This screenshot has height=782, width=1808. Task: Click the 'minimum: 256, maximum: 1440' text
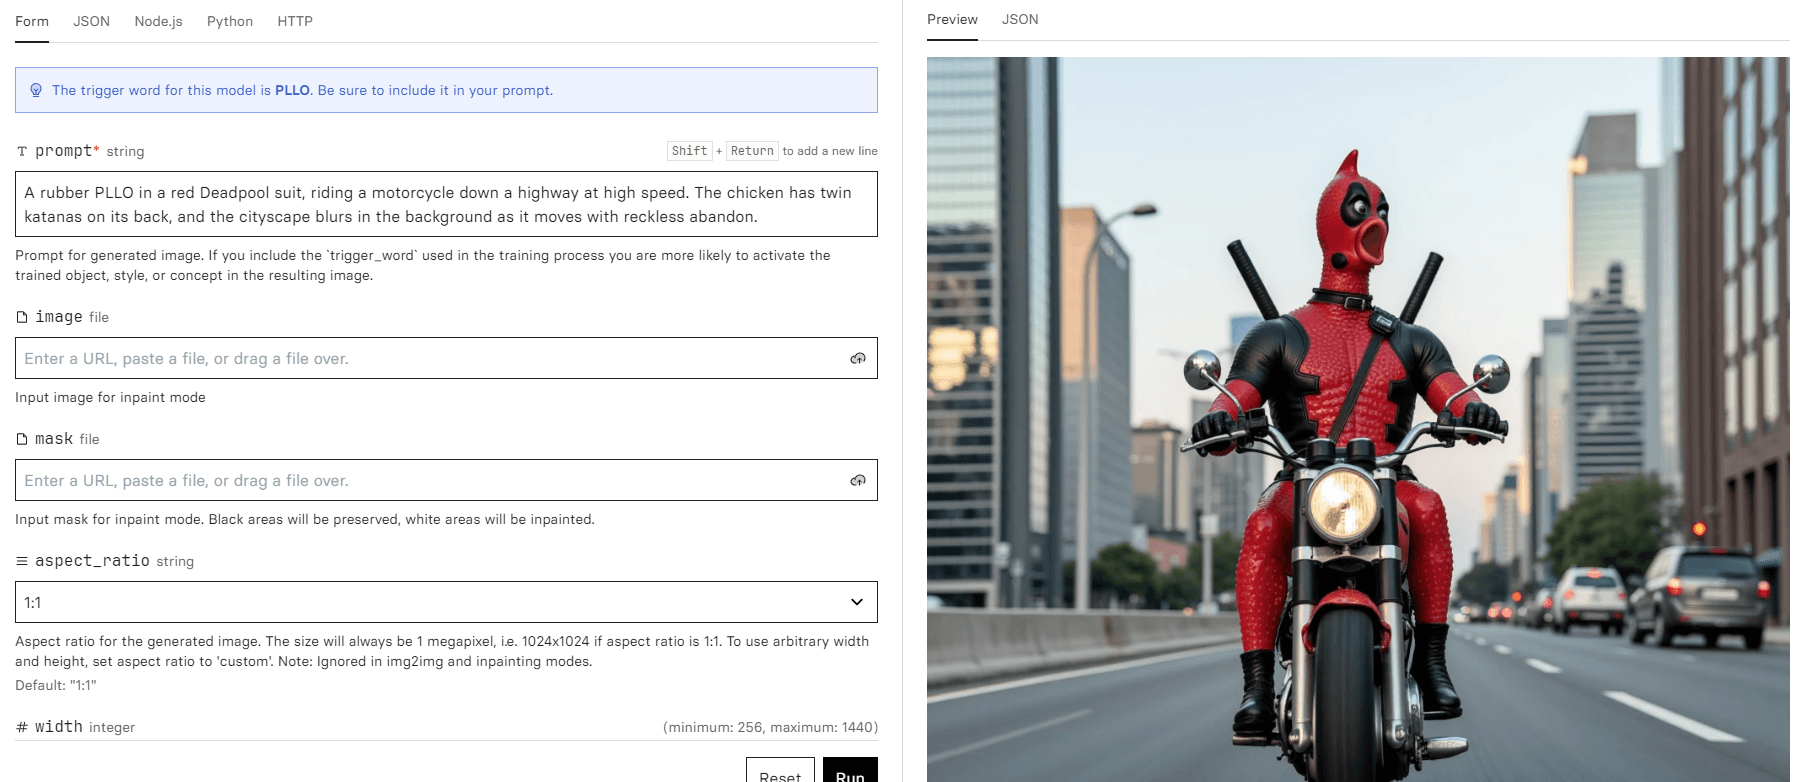point(770,727)
